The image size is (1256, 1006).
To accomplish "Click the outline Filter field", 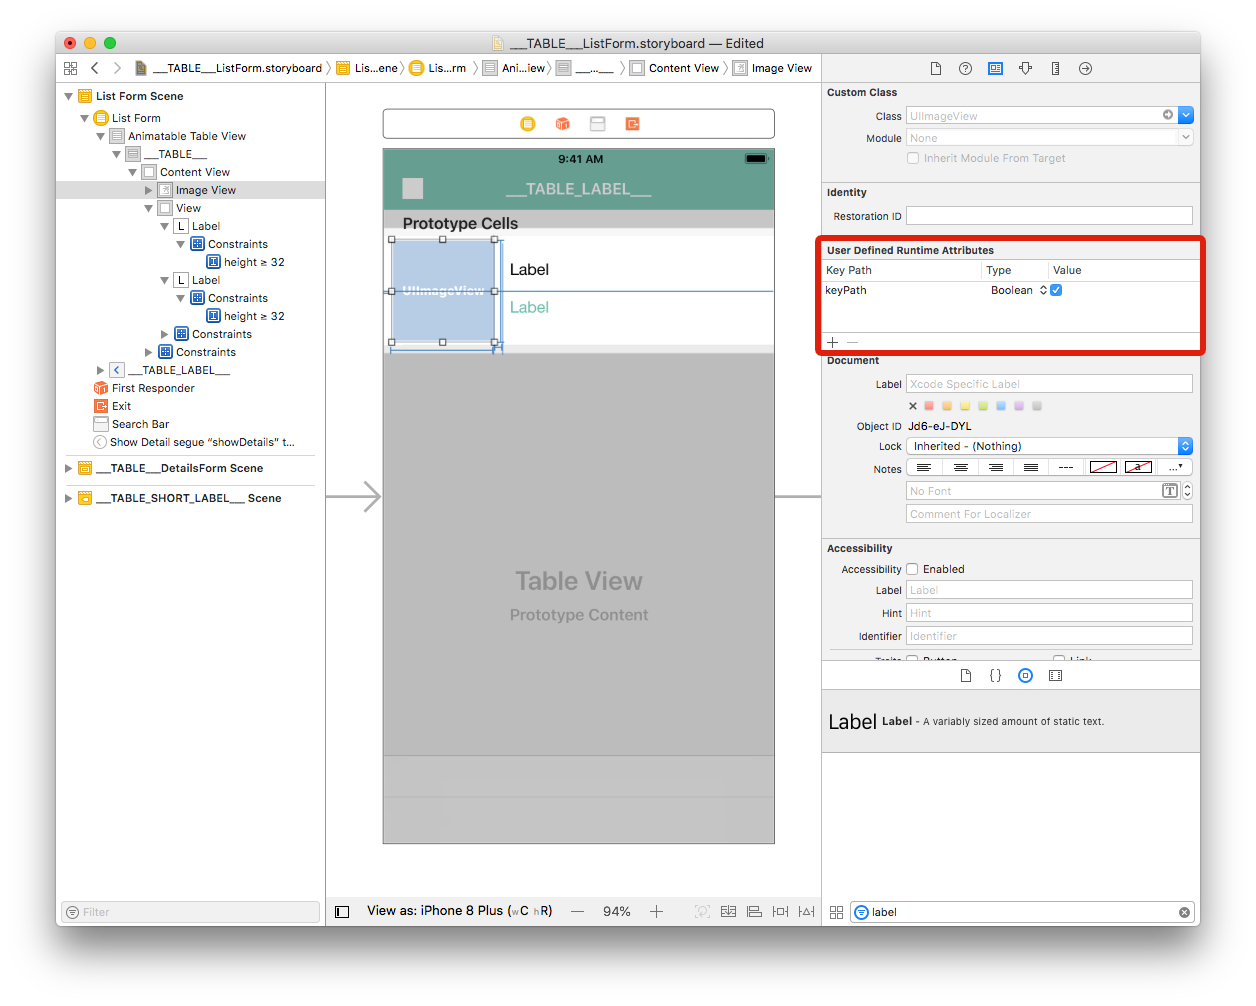I will (x=191, y=912).
